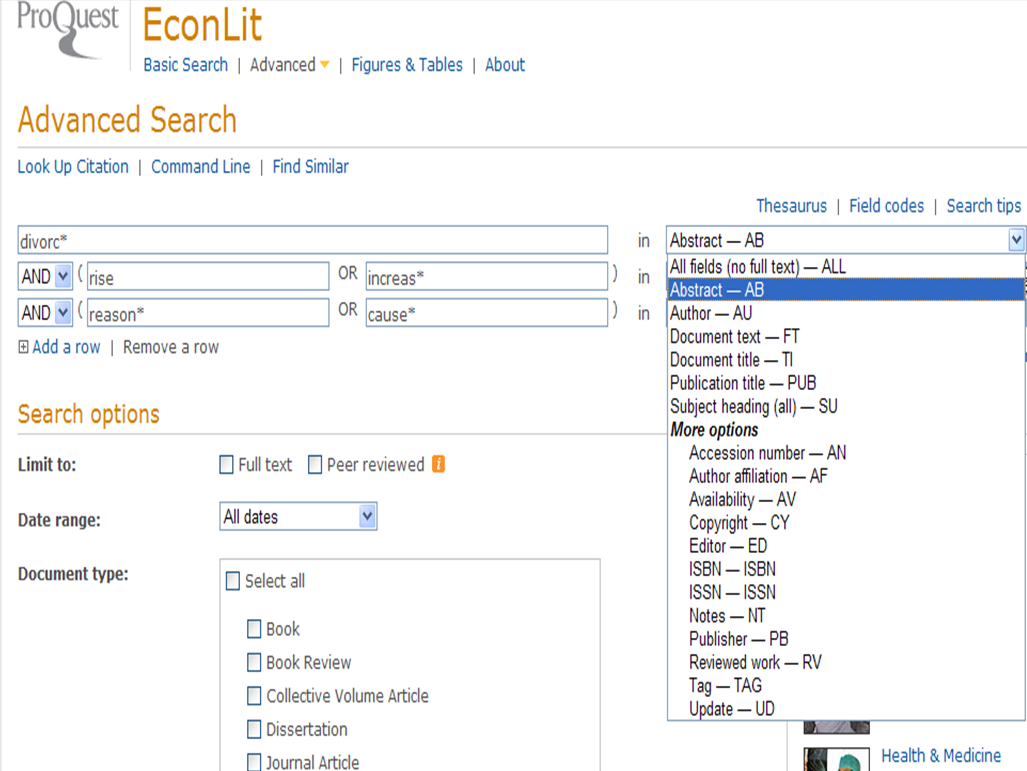The width and height of the screenshot is (1027, 771).
Task: Click Add a row link
Action: coord(66,347)
